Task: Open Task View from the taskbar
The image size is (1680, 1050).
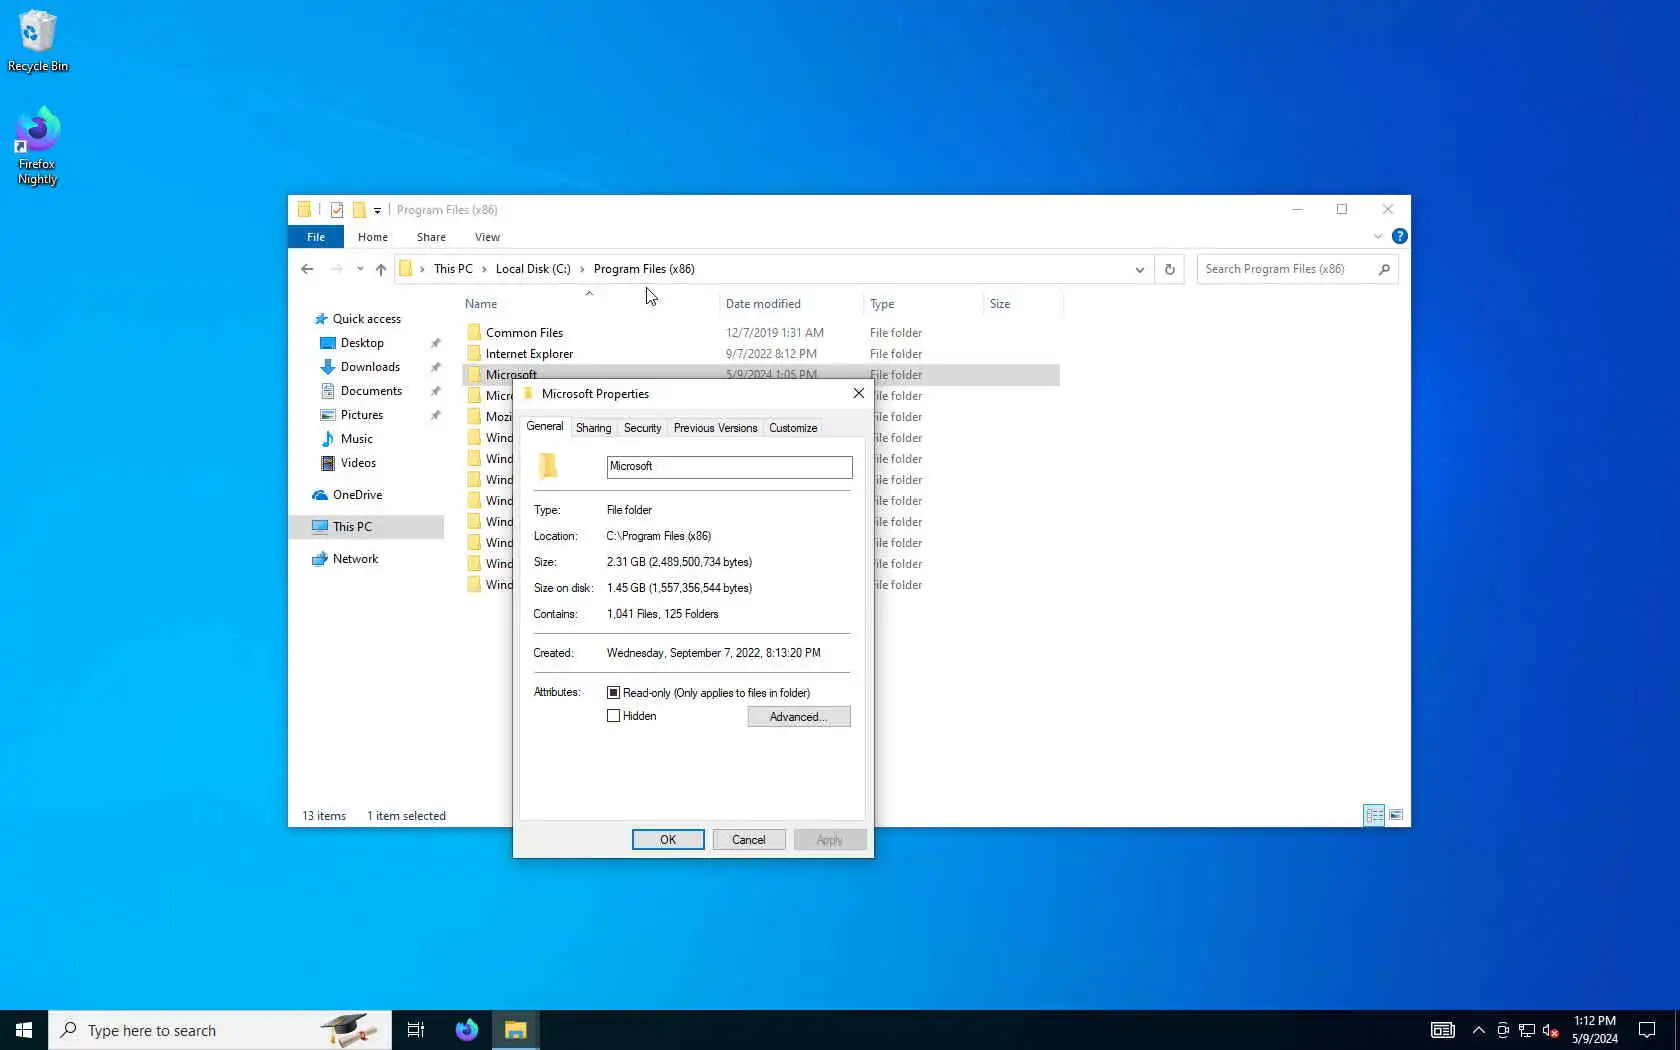Action: (416, 1030)
